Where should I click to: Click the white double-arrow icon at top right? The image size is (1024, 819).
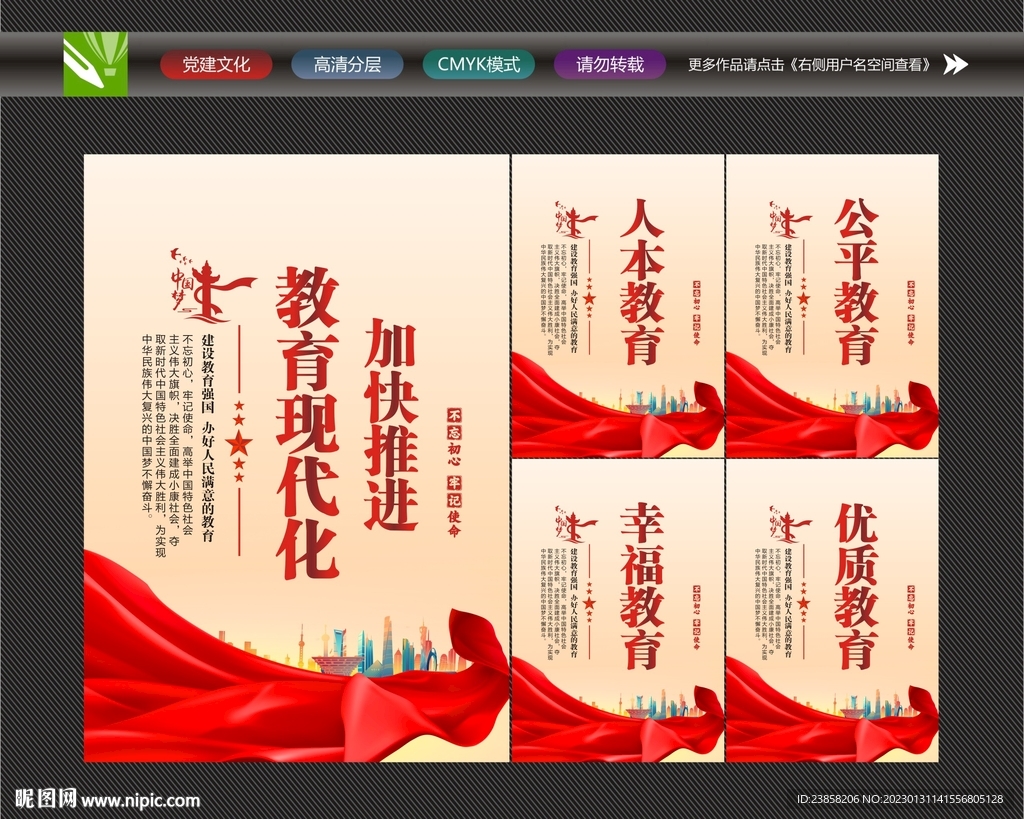(x=957, y=64)
